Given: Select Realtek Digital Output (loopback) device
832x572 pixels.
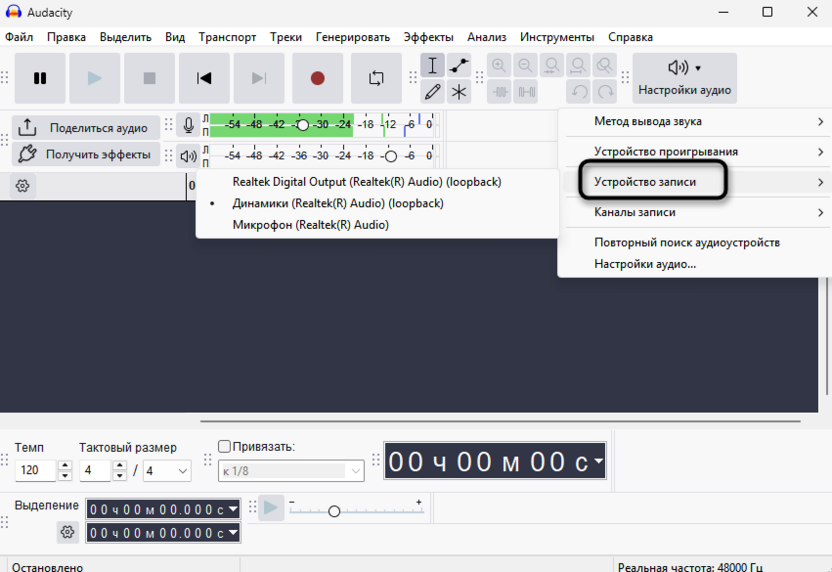Looking at the screenshot, I should point(377,182).
